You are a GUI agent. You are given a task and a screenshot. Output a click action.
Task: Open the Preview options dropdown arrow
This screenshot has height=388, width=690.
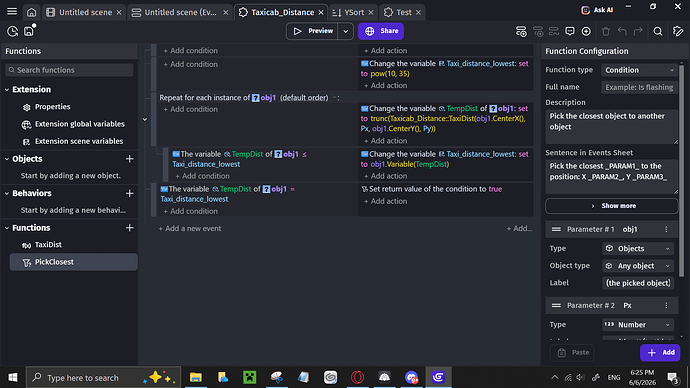tap(345, 31)
